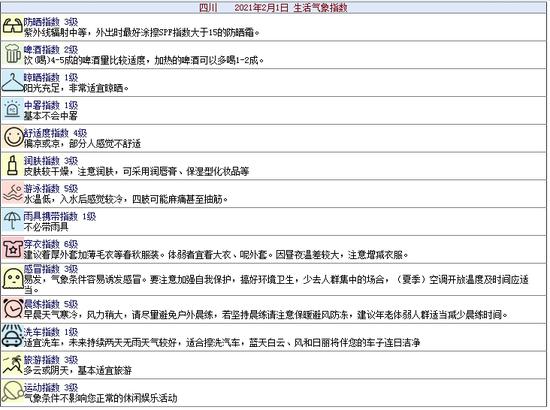This screenshot has height=410, width=550.
Task: Click the T-shirt icon for 穿衣指数
Action: [13, 249]
